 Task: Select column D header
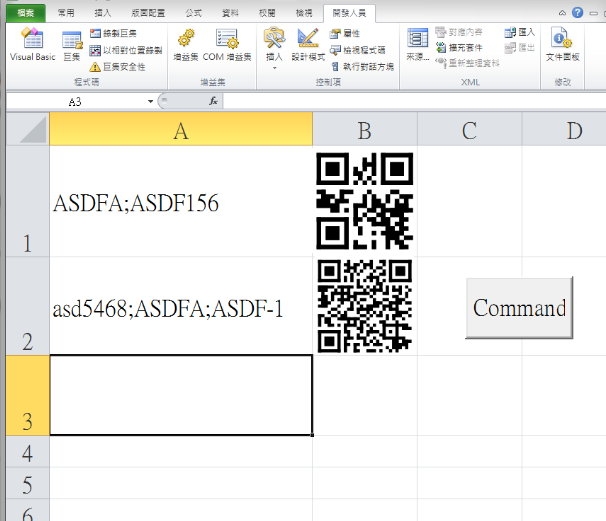pyautogui.click(x=564, y=129)
